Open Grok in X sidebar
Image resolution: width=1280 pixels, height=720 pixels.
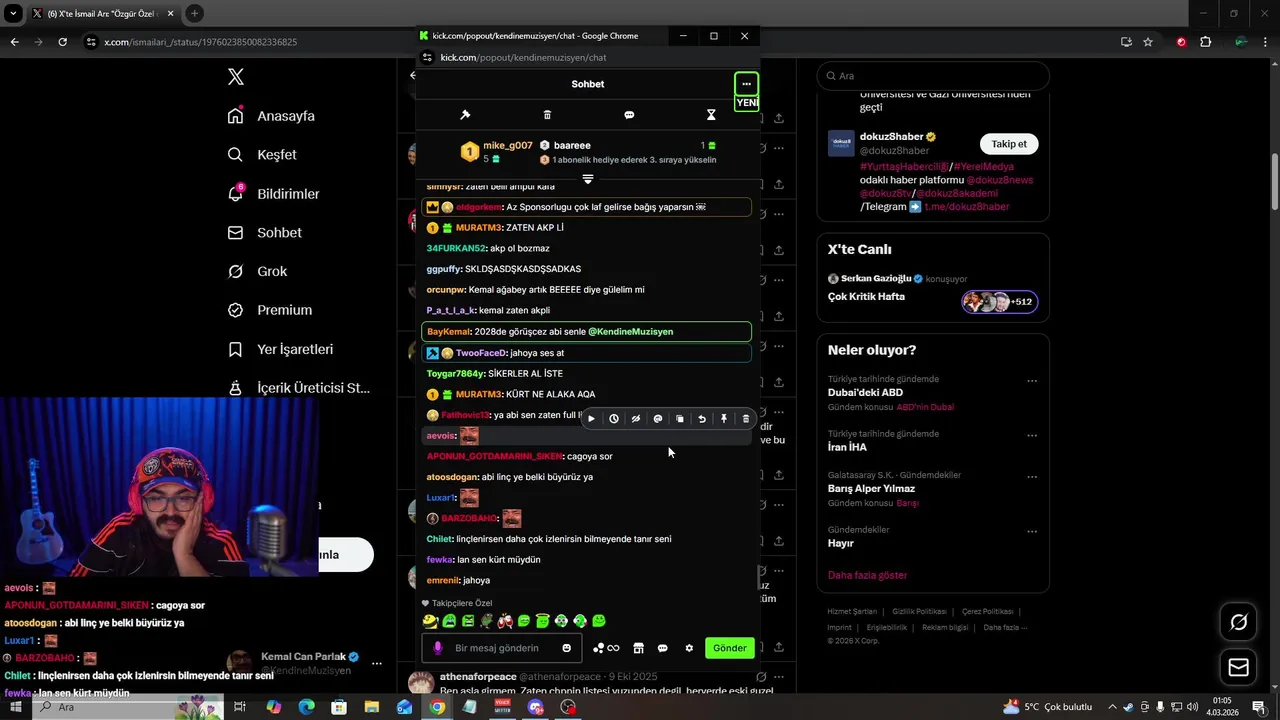tap(257, 272)
